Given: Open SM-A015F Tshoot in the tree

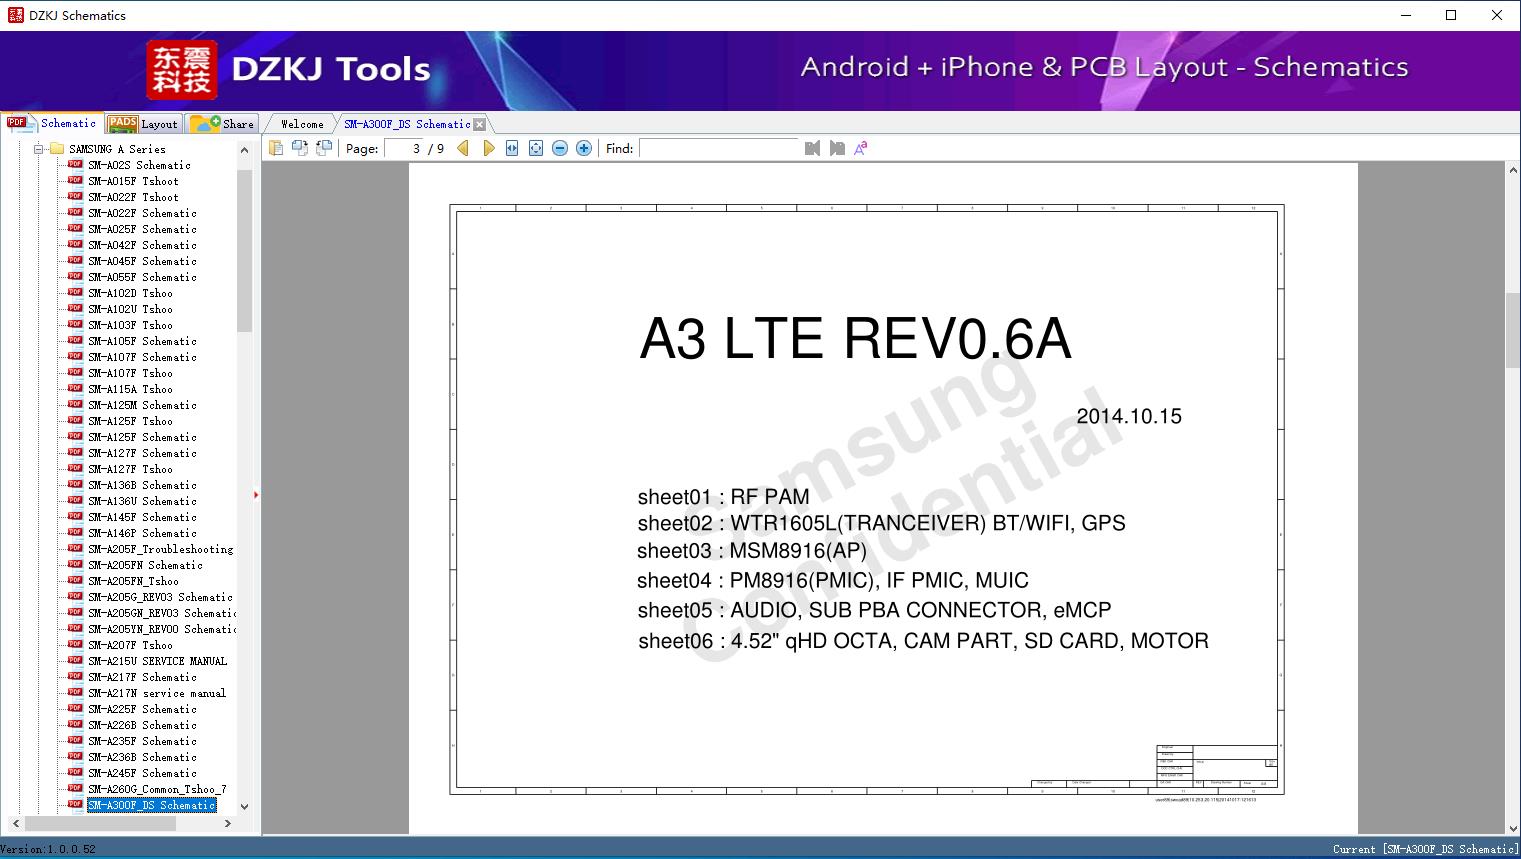Looking at the screenshot, I should (x=133, y=181).
